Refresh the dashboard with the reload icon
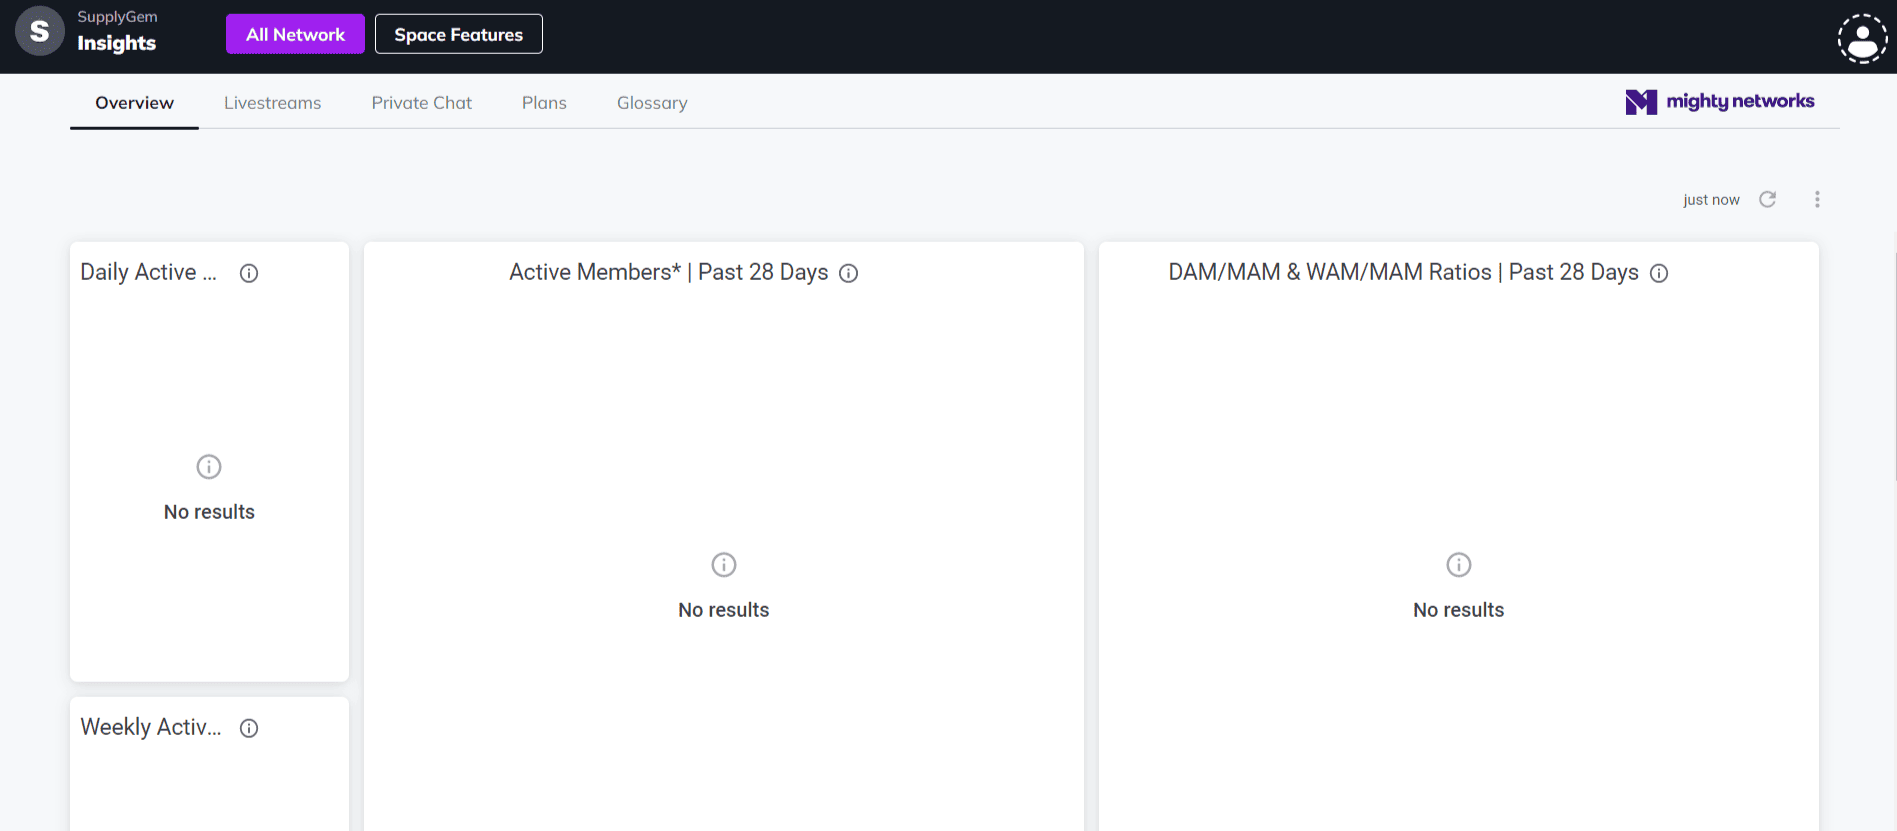 (x=1768, y=199)
